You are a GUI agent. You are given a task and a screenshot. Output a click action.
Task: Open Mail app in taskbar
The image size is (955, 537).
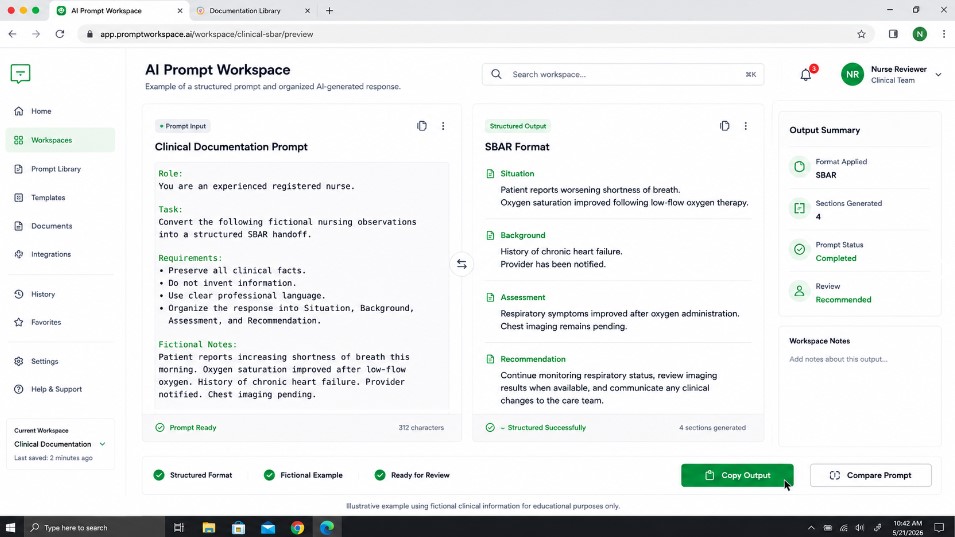point(268,528)
